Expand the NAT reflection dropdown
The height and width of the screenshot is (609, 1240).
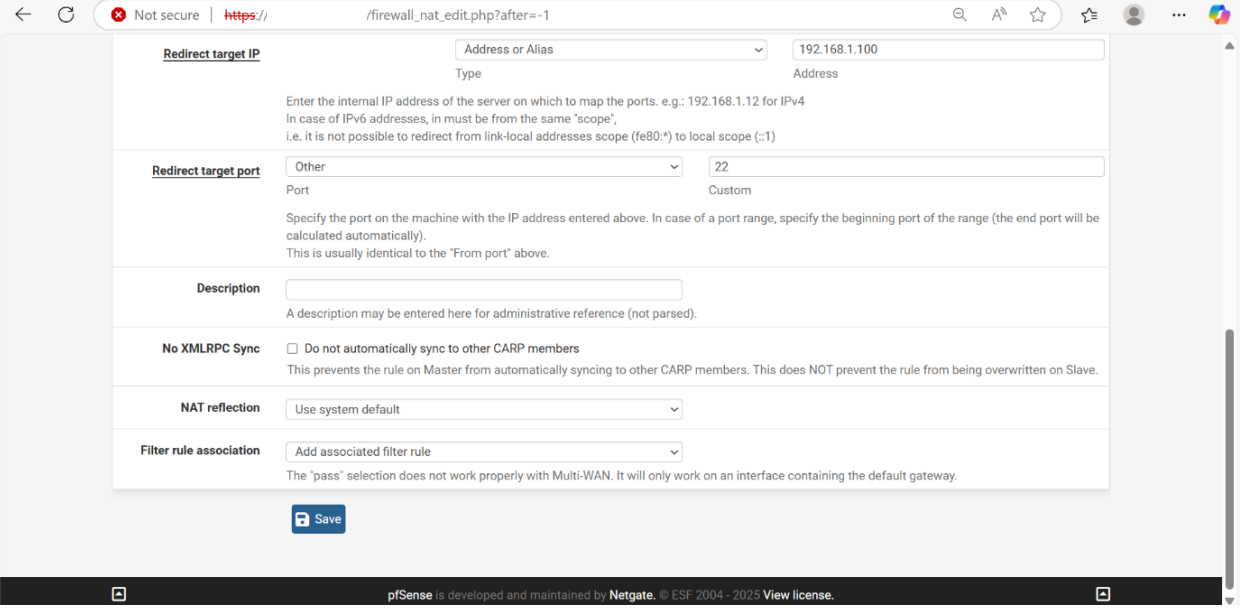pyautogui.click(x=484, y=409)
